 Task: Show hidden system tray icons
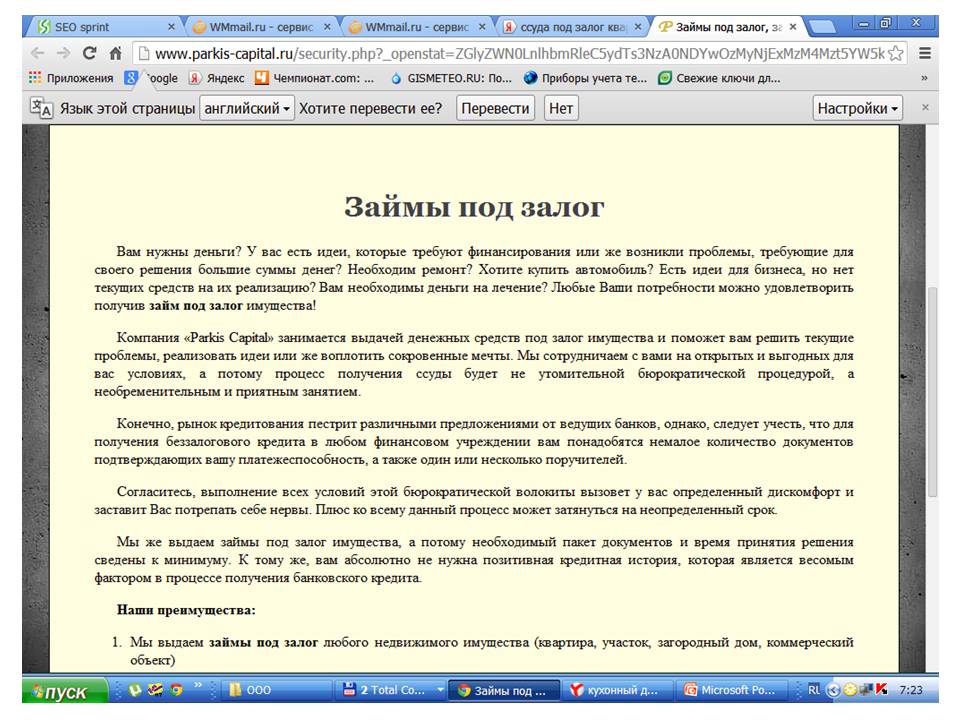coord(832,690)
